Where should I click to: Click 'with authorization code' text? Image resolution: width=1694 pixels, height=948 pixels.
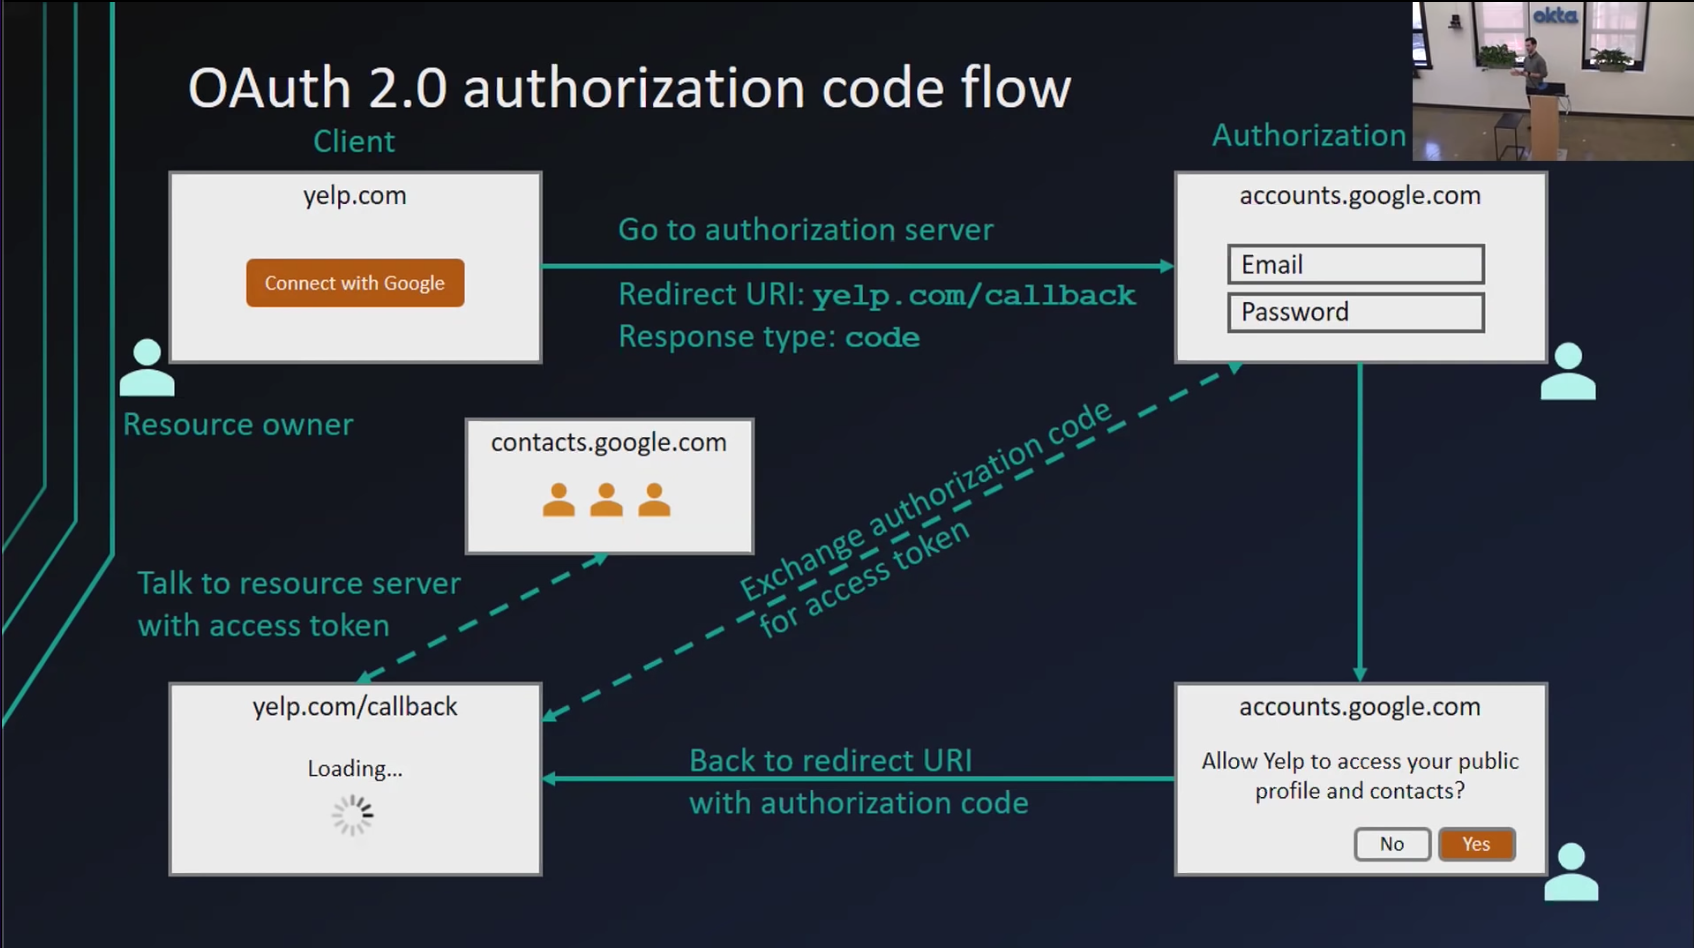coord(859,803)
